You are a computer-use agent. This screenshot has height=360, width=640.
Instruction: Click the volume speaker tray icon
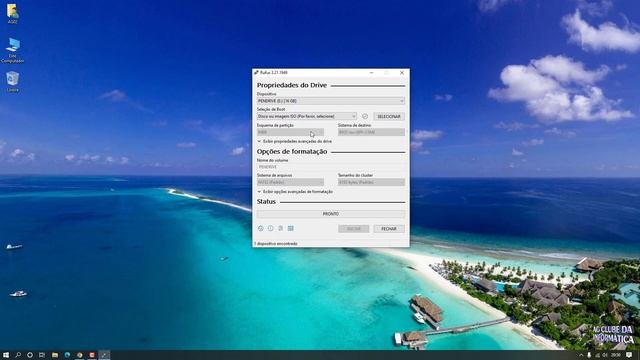605,355
